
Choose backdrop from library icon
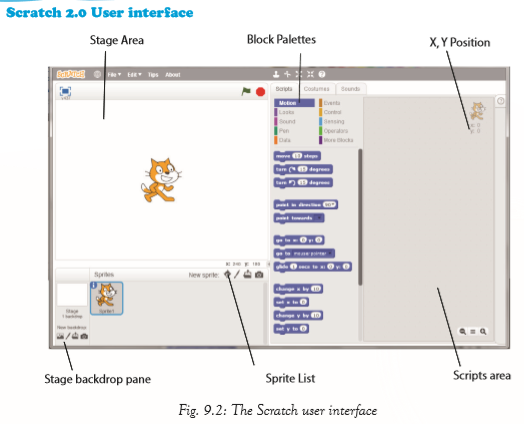click(x=60, y=336)
